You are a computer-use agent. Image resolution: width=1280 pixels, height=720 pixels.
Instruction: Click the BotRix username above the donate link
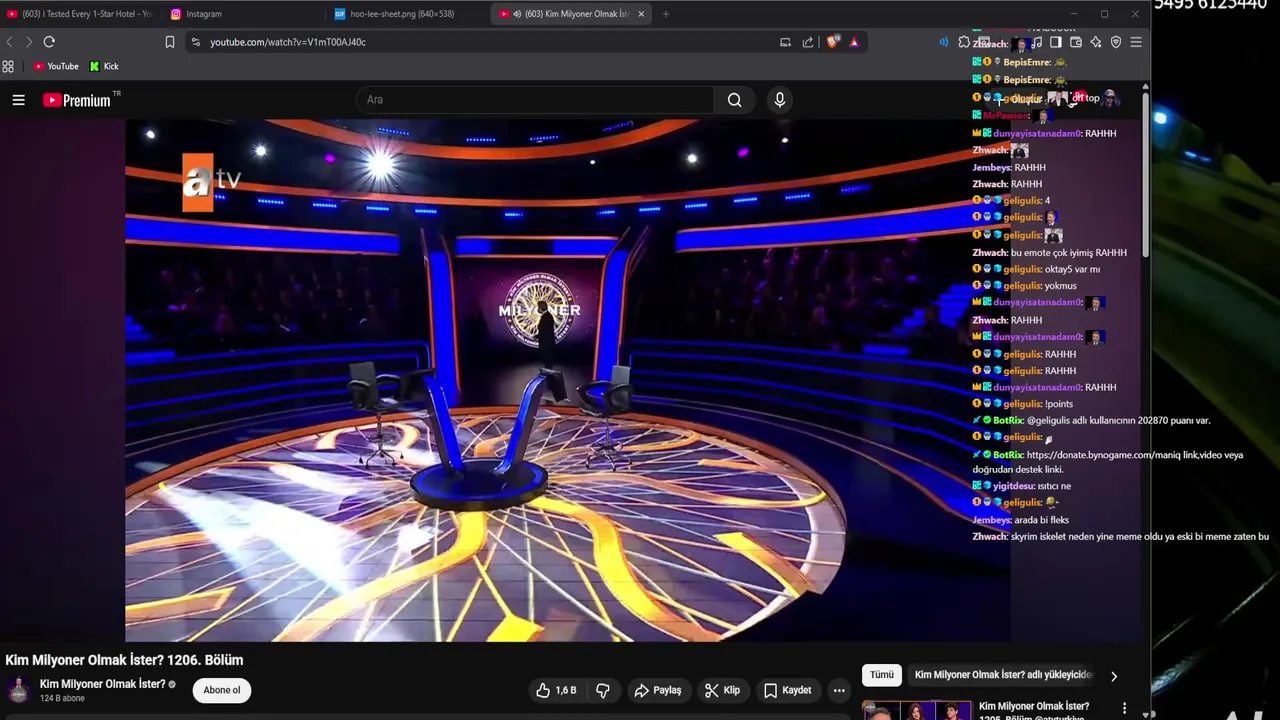point(1008,455)
